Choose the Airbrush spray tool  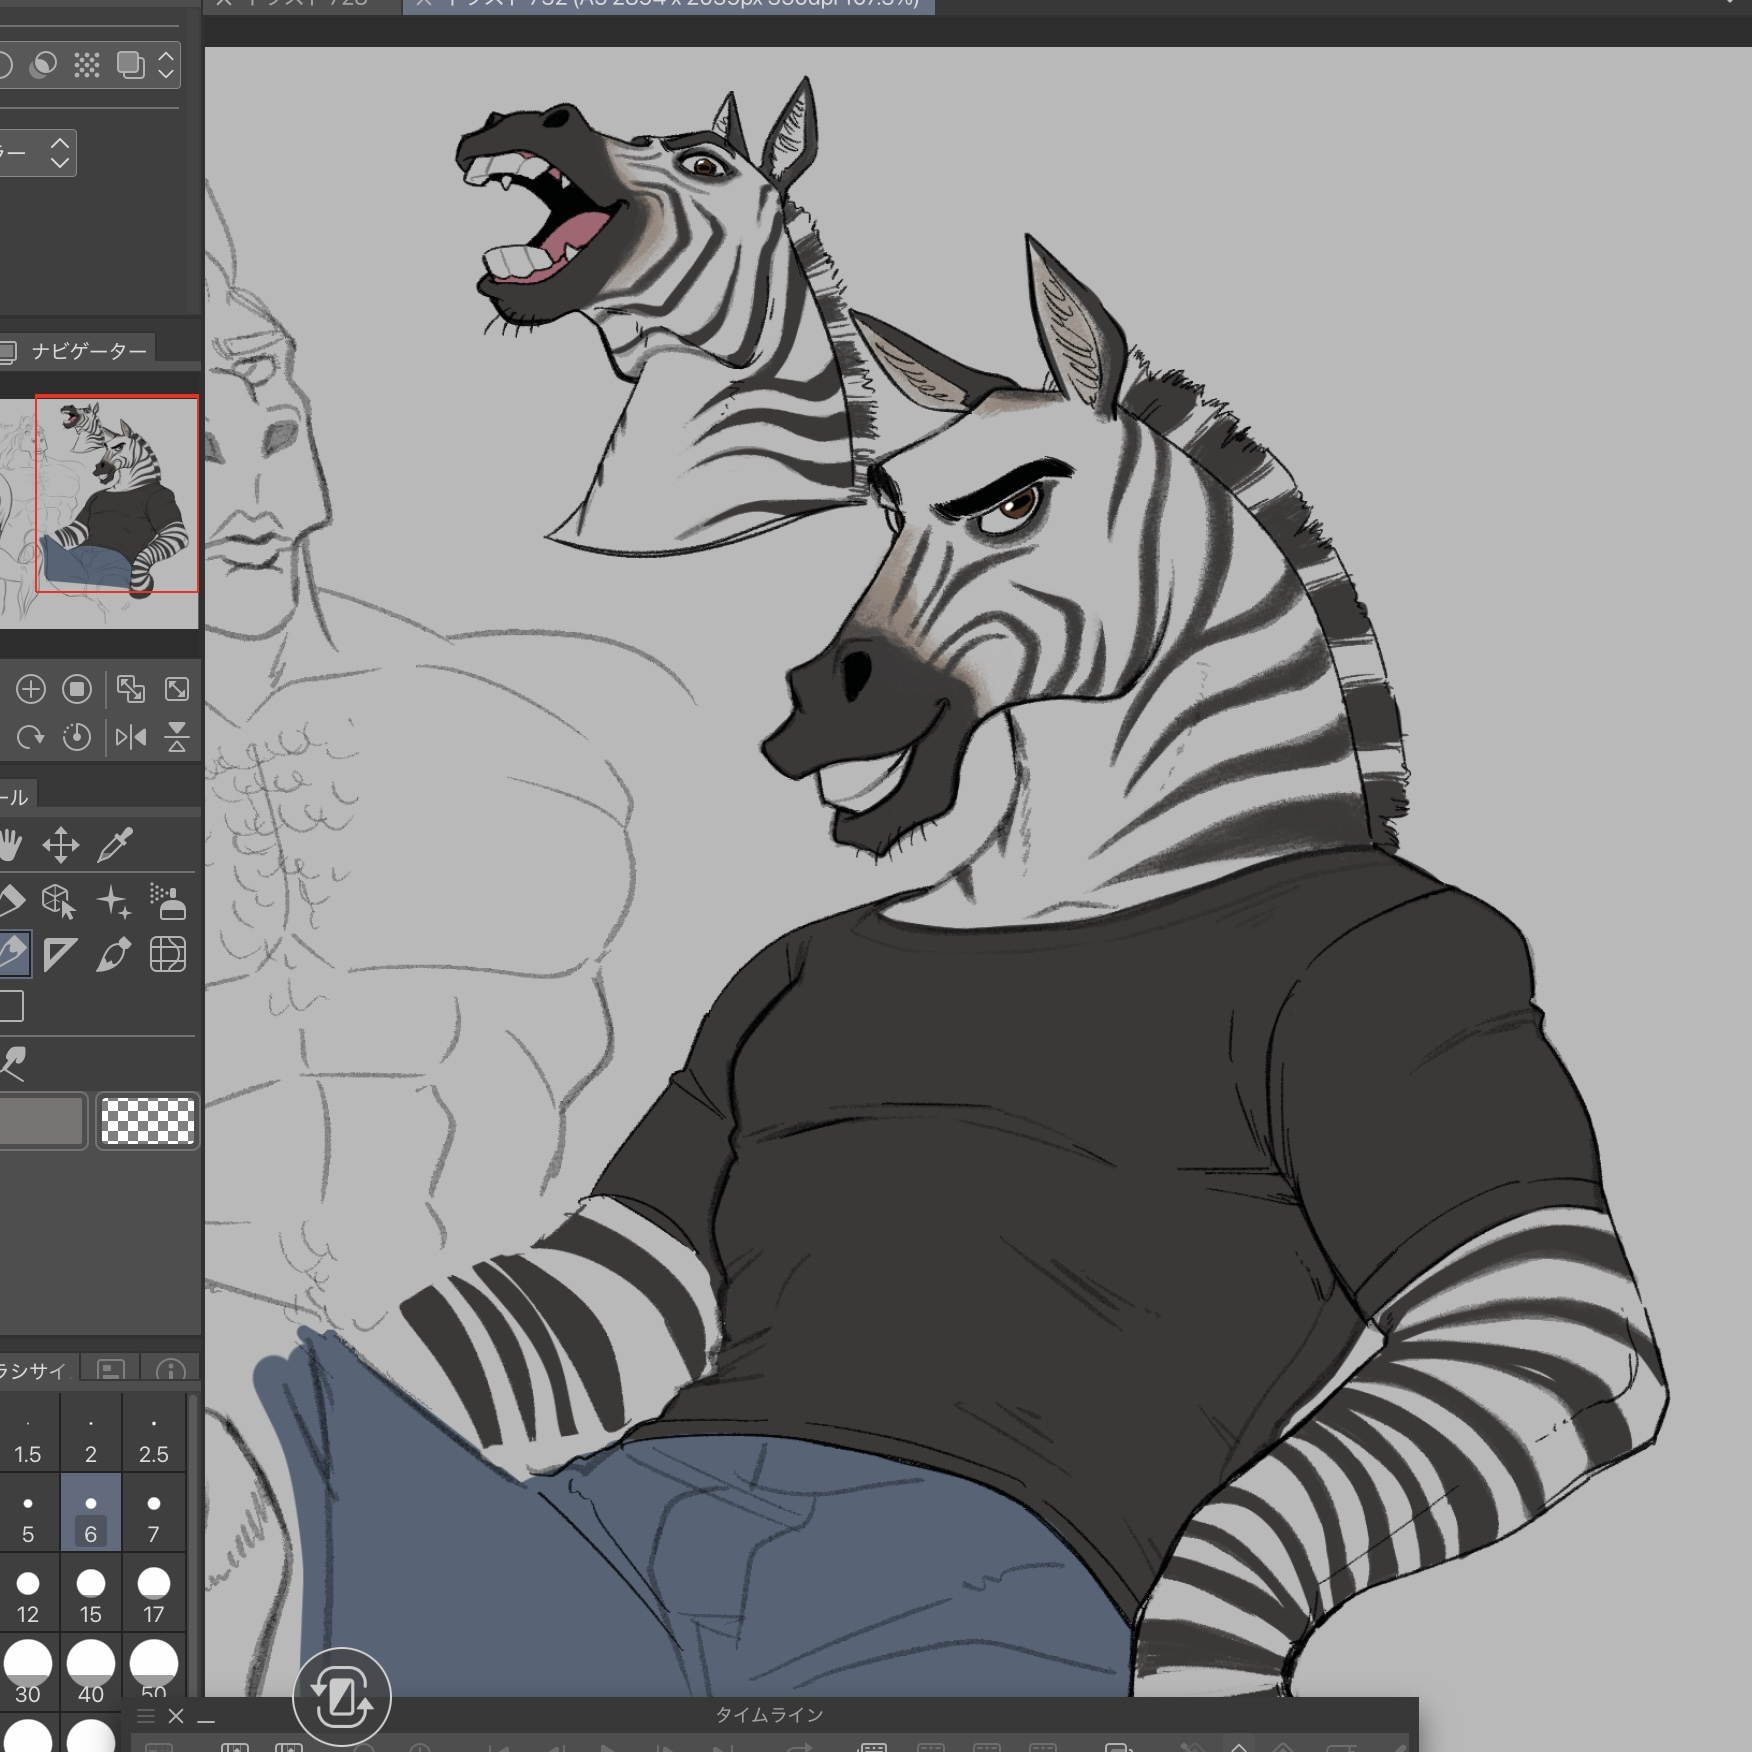[168, 901]
